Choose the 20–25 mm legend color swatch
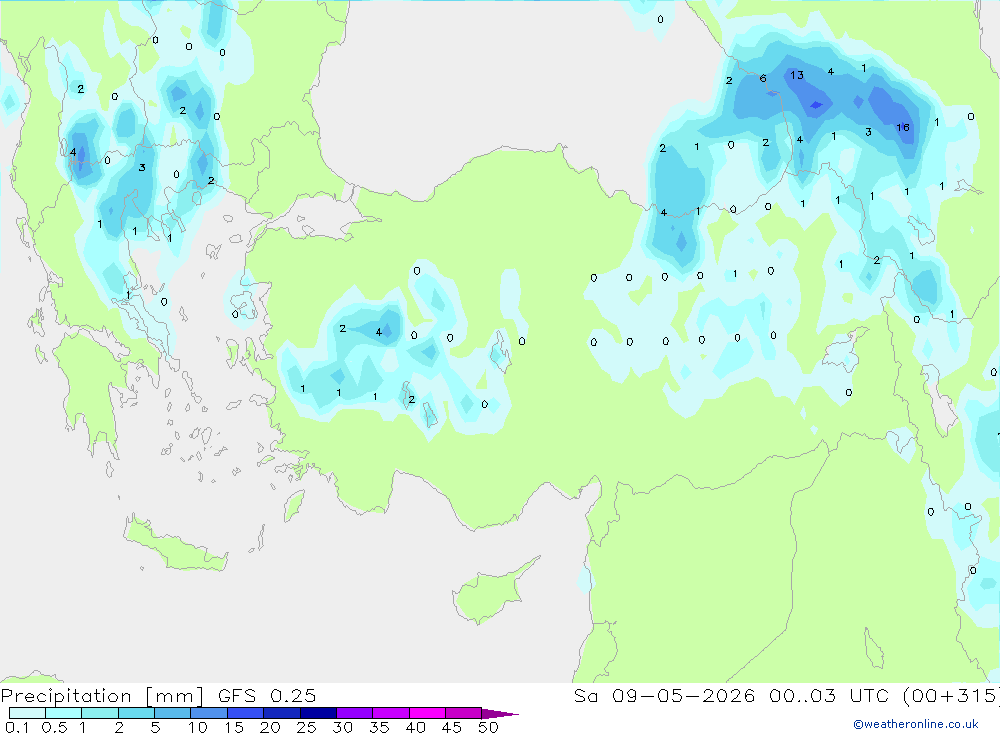The image size is (1000, 733). [281, 713]
